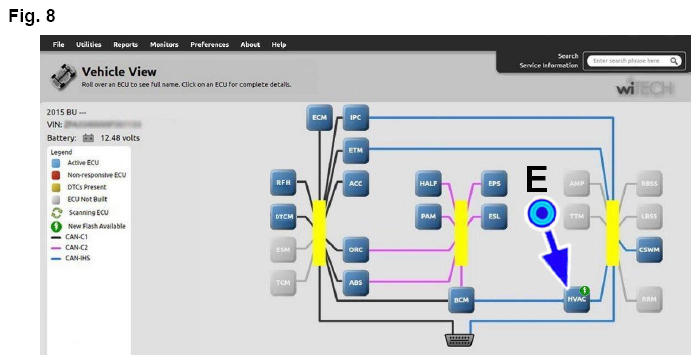Open the Preferences menu
This screenshot has height=364, width=700.
209,45
